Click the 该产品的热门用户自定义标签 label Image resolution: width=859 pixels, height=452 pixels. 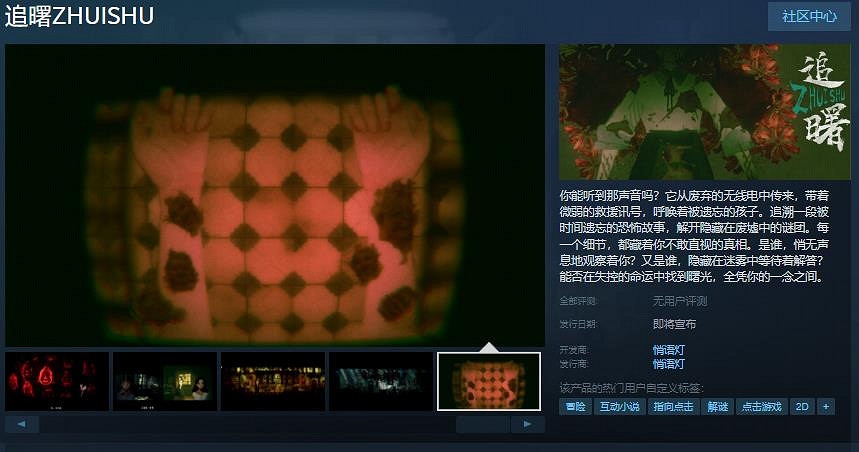pos(631,388)
